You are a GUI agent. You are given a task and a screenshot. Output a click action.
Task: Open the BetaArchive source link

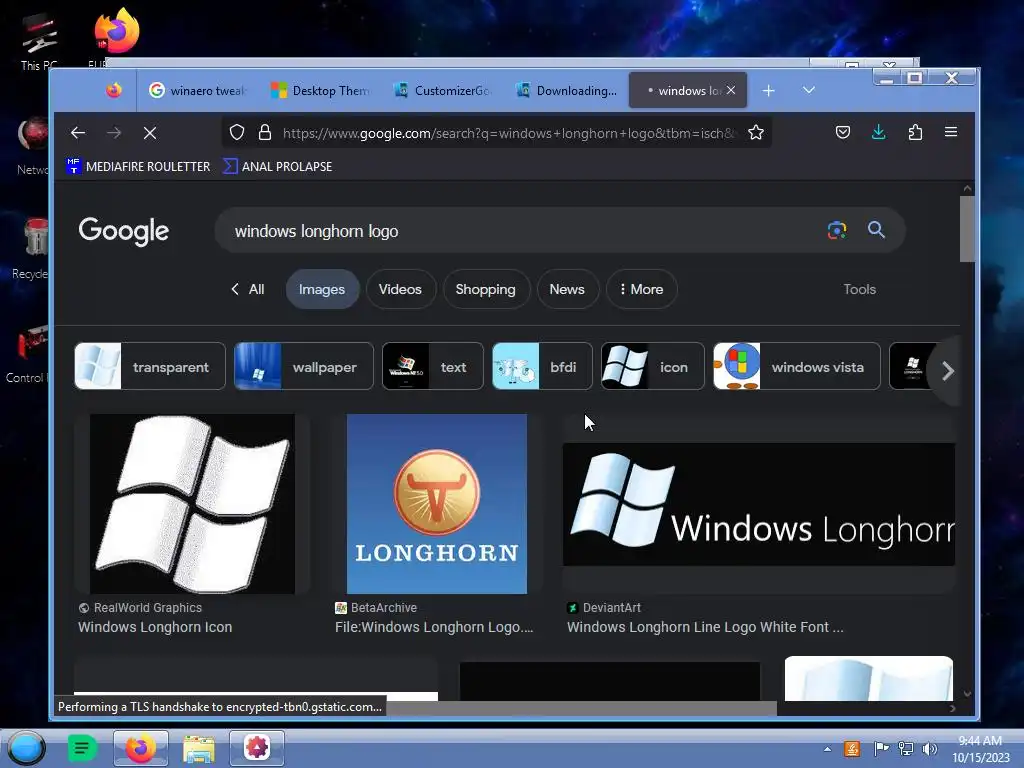point(376,607)
